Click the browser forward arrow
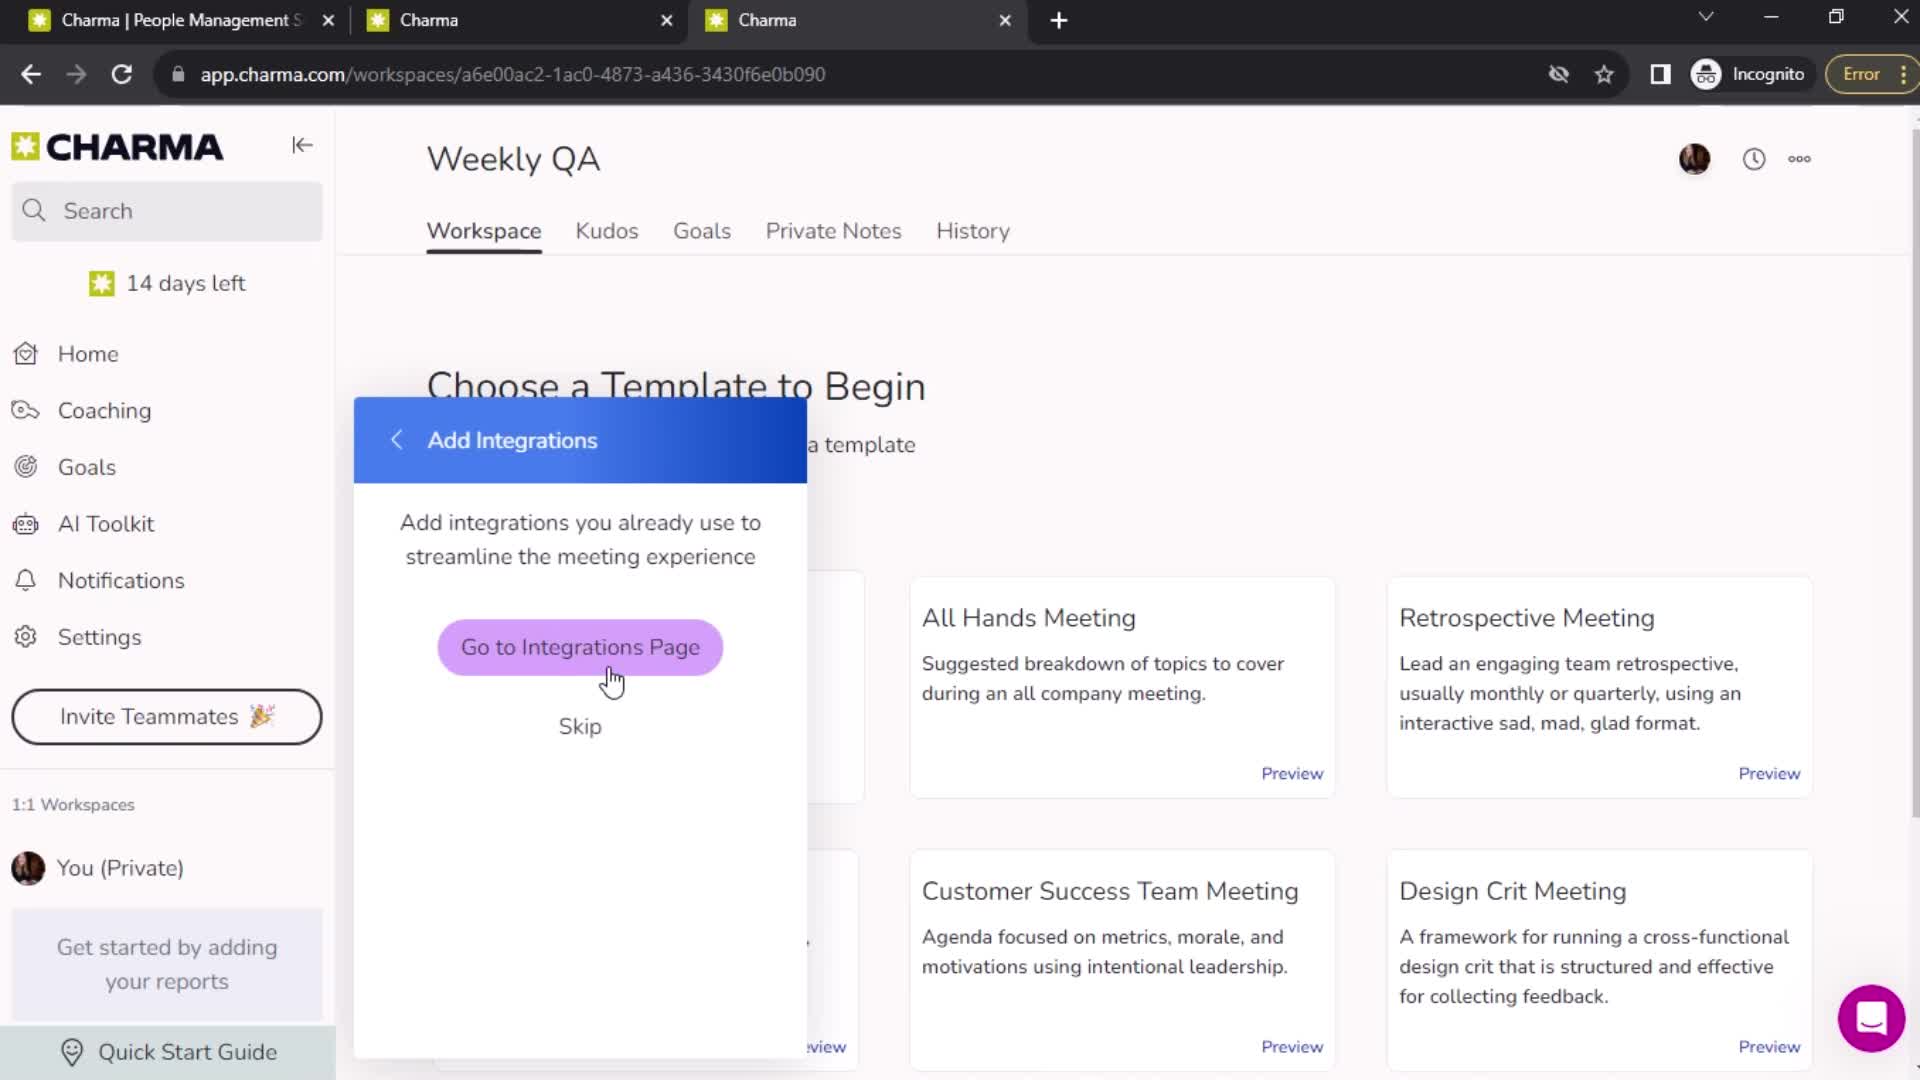 tap(76, 74)
